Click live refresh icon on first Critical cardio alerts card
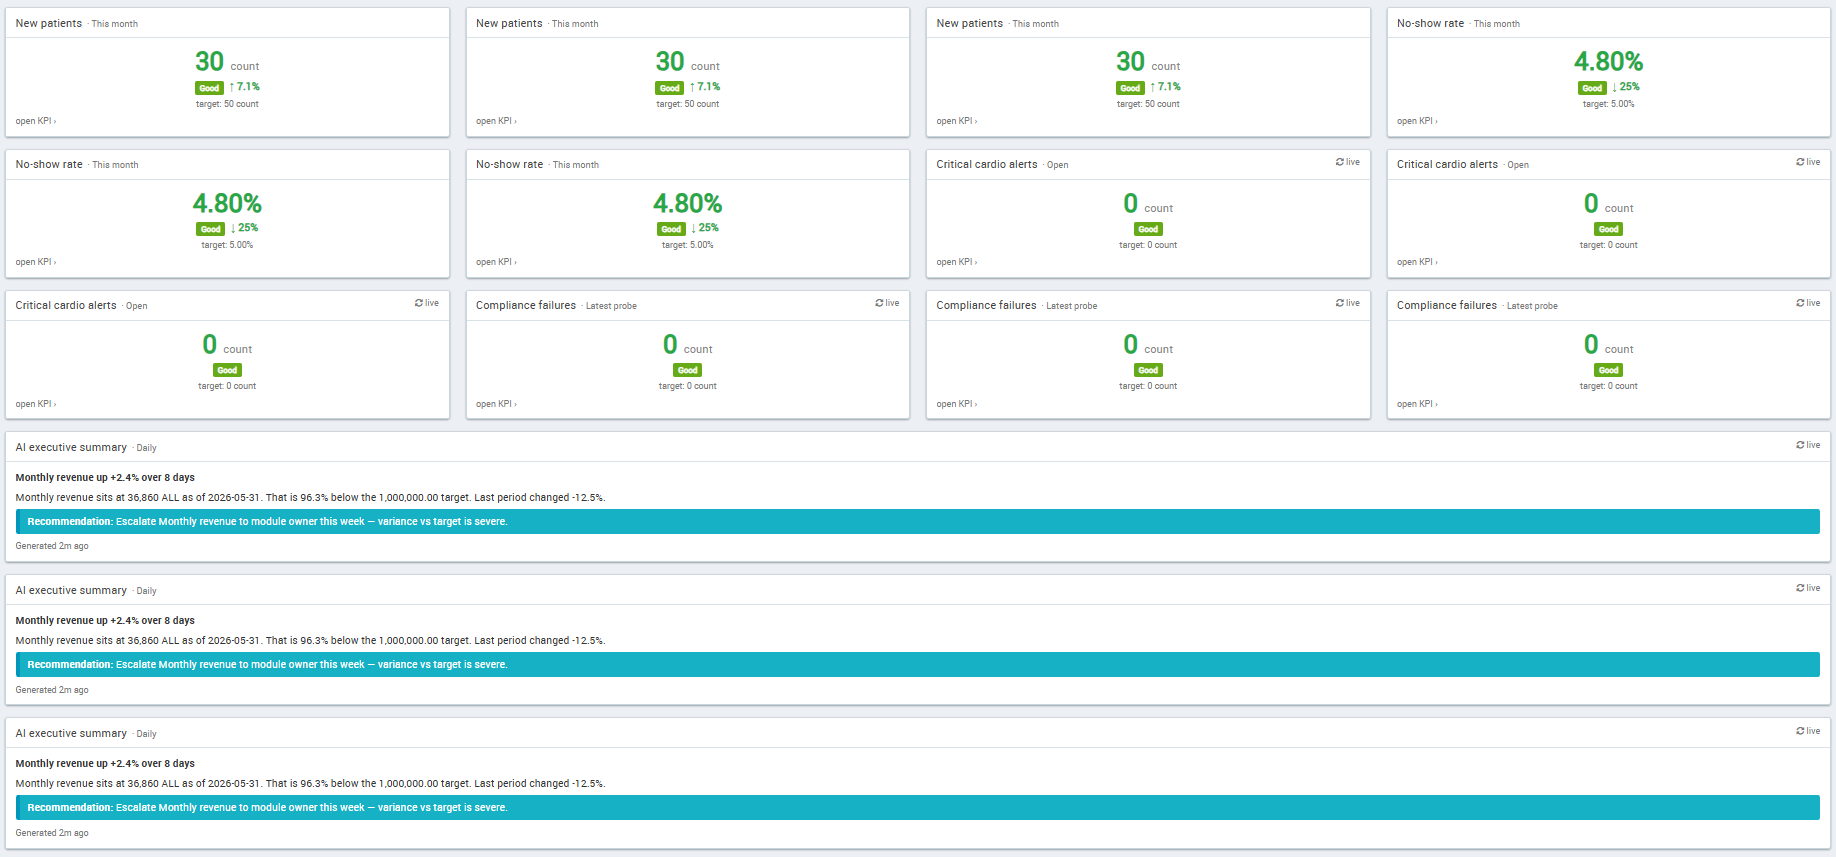This screenshot has height=857, width=1836. pyautogui.click(x=1347, y=162)
